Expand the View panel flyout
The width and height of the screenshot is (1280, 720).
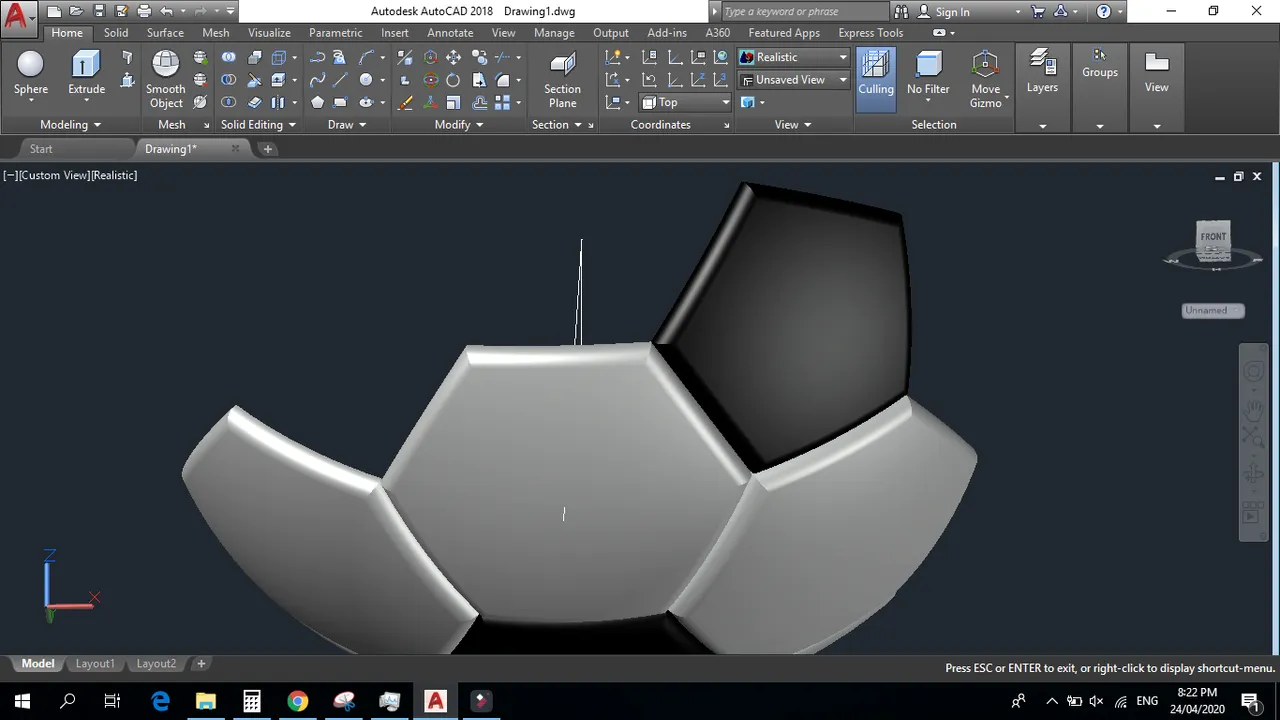[x=793, y=125]
